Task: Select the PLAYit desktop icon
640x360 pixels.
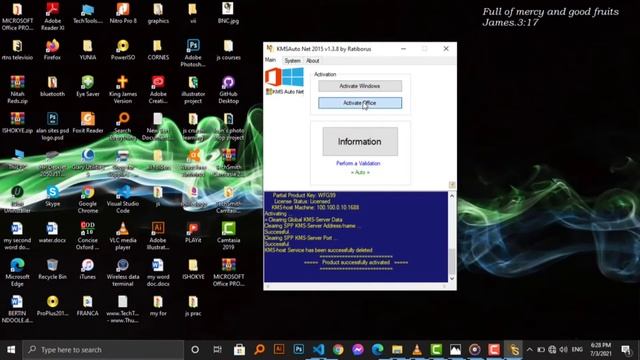Action: (193, 233)
